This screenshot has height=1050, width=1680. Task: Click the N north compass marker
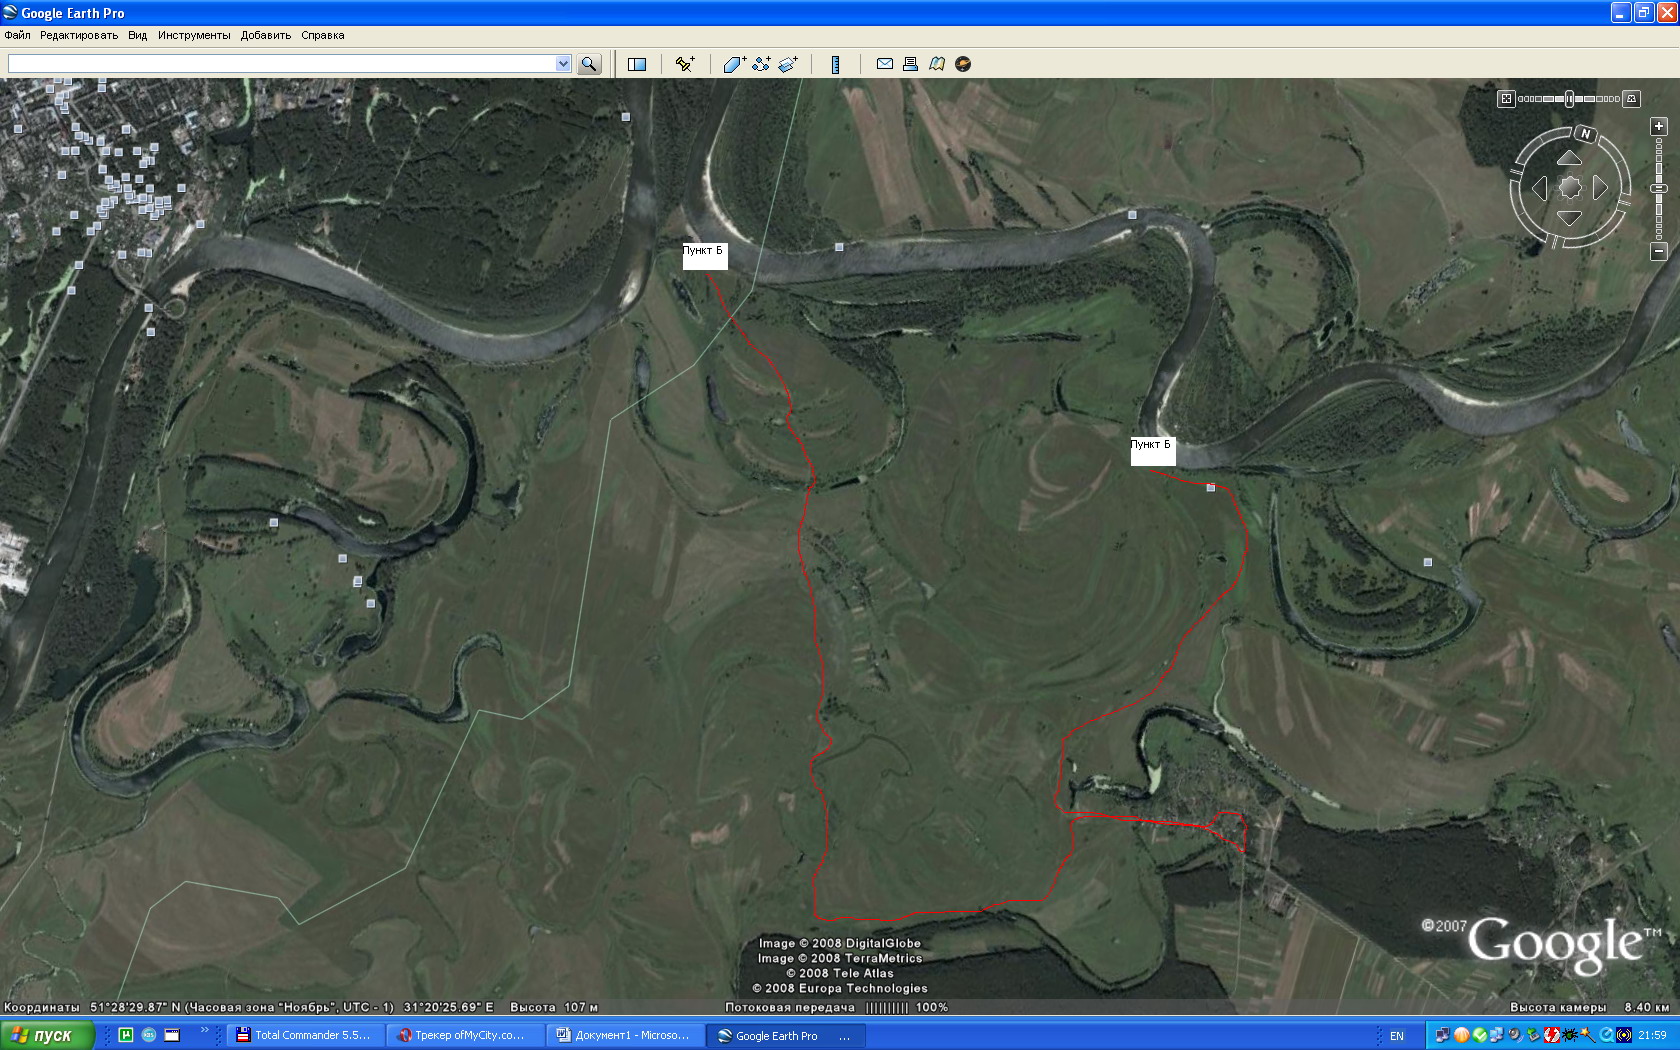[x=1585, y=134]
